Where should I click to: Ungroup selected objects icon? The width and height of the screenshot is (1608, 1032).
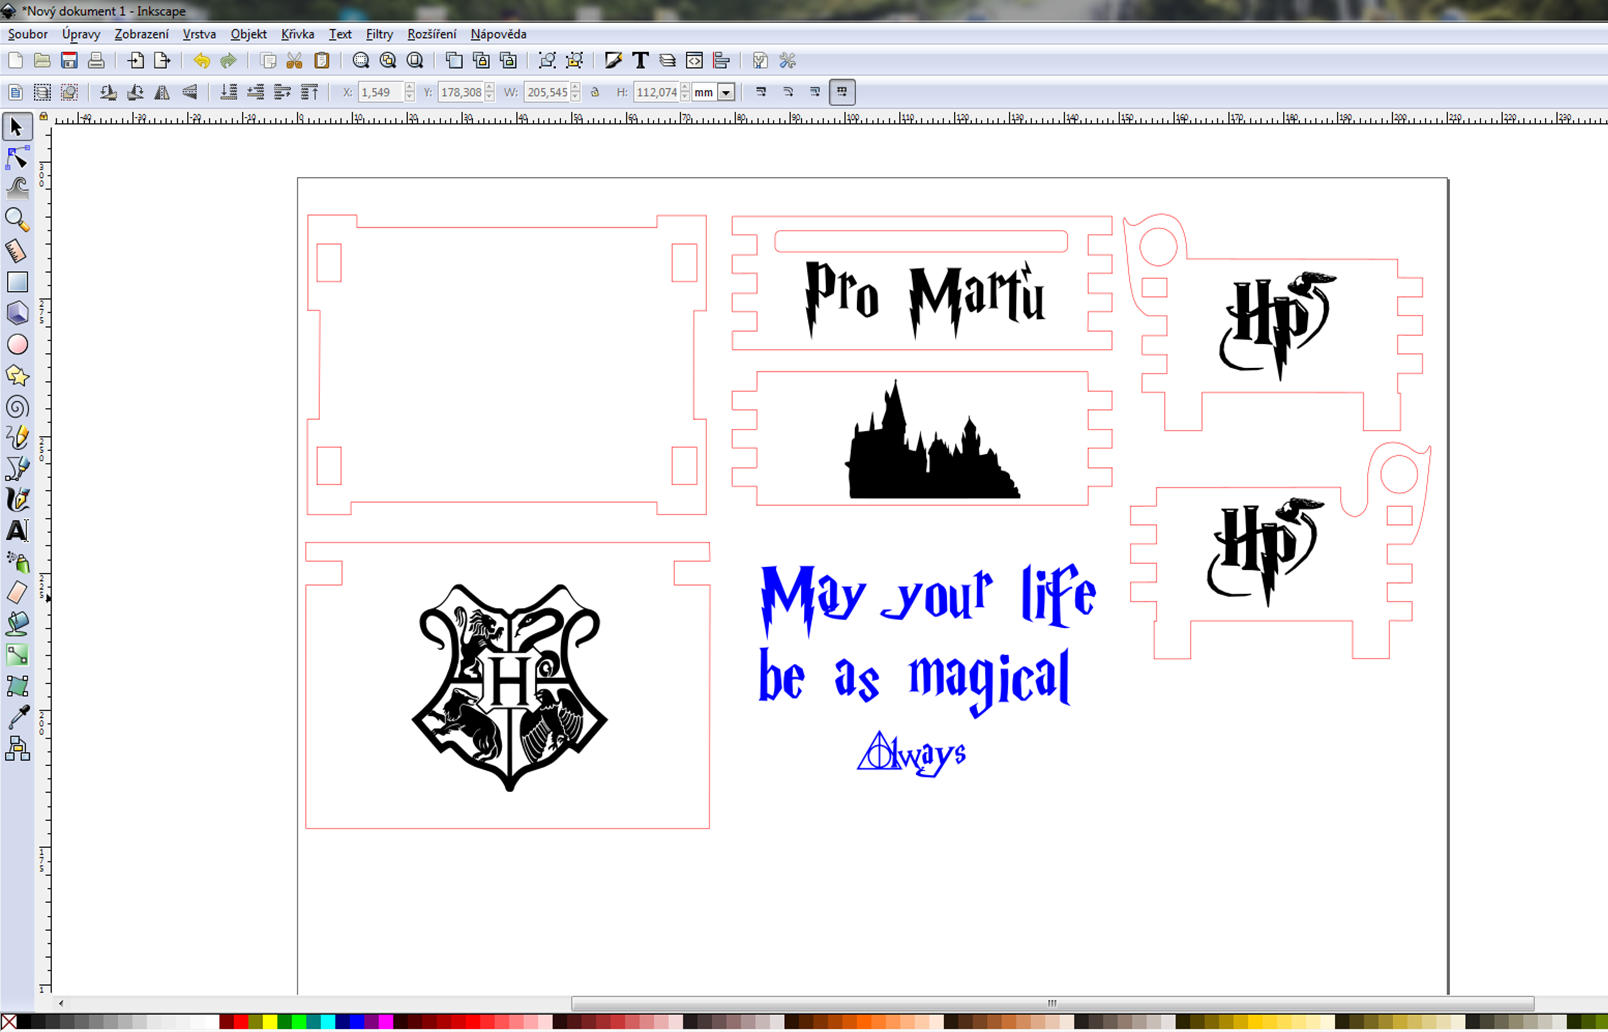(574, 61)
